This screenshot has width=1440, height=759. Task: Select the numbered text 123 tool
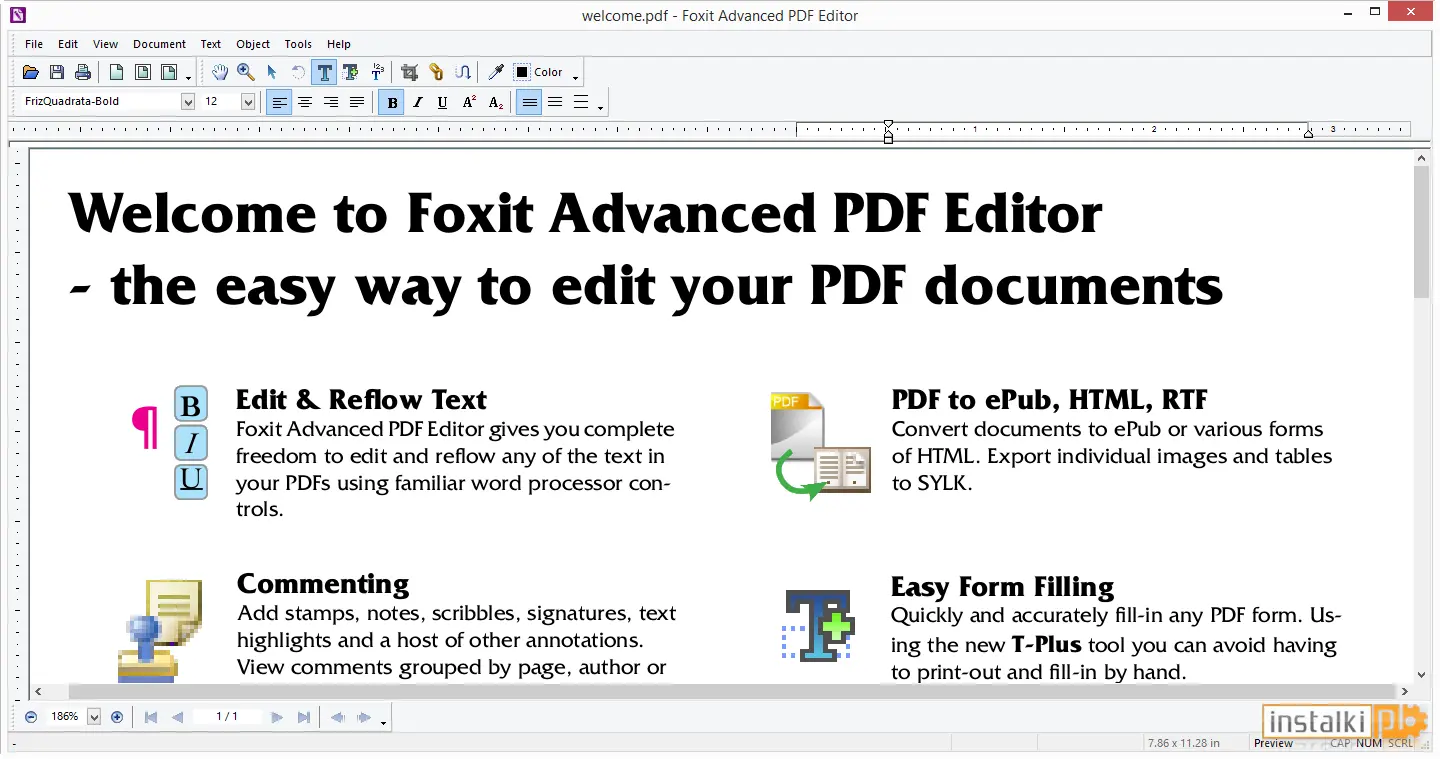377,72
